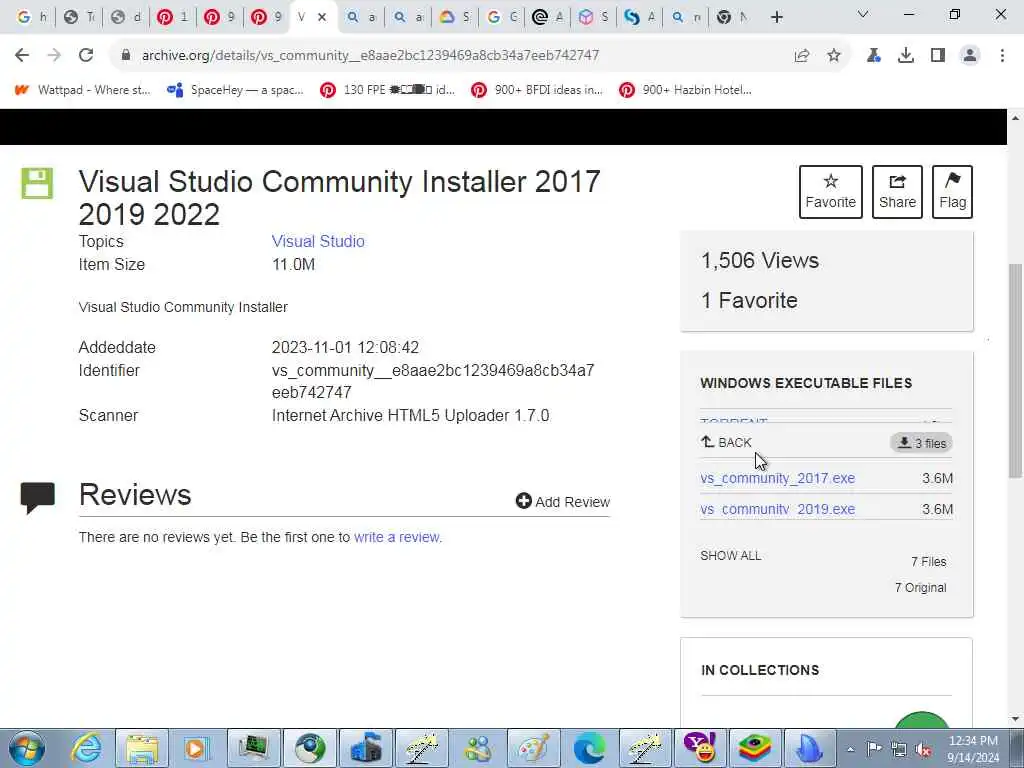Open Windows Media Player in taskbar
This screenshot has width=1024, height=768.
(x=196, y=748)
